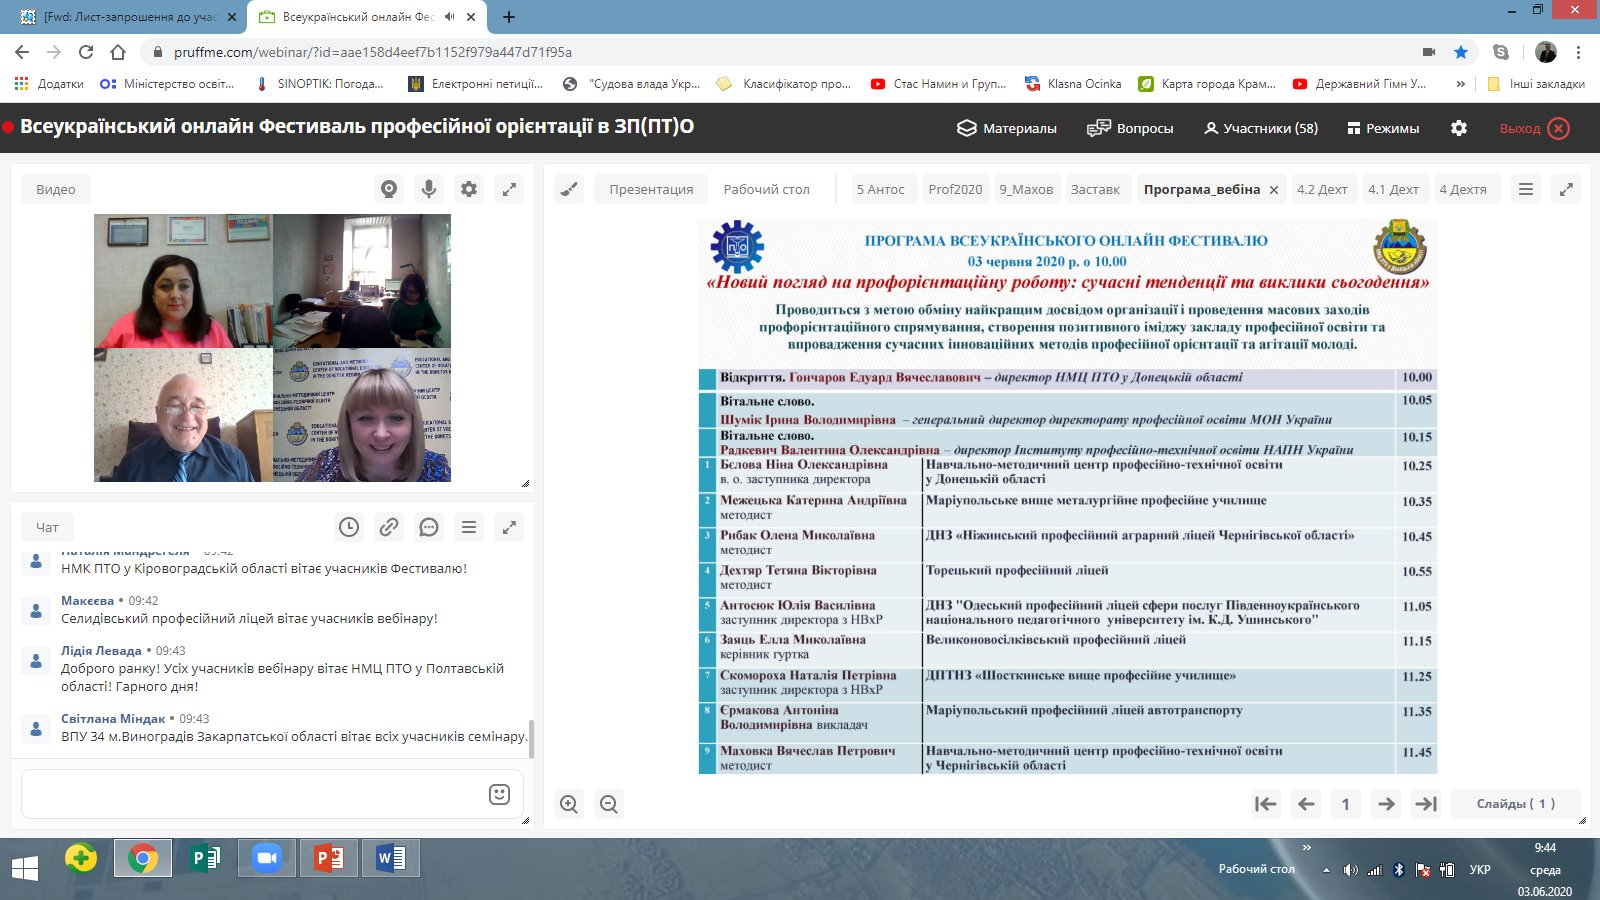Open Участники (58) participants list
Viewport: 1600px width, 900px height.
pyautogui.click(x=1261, y=128)
